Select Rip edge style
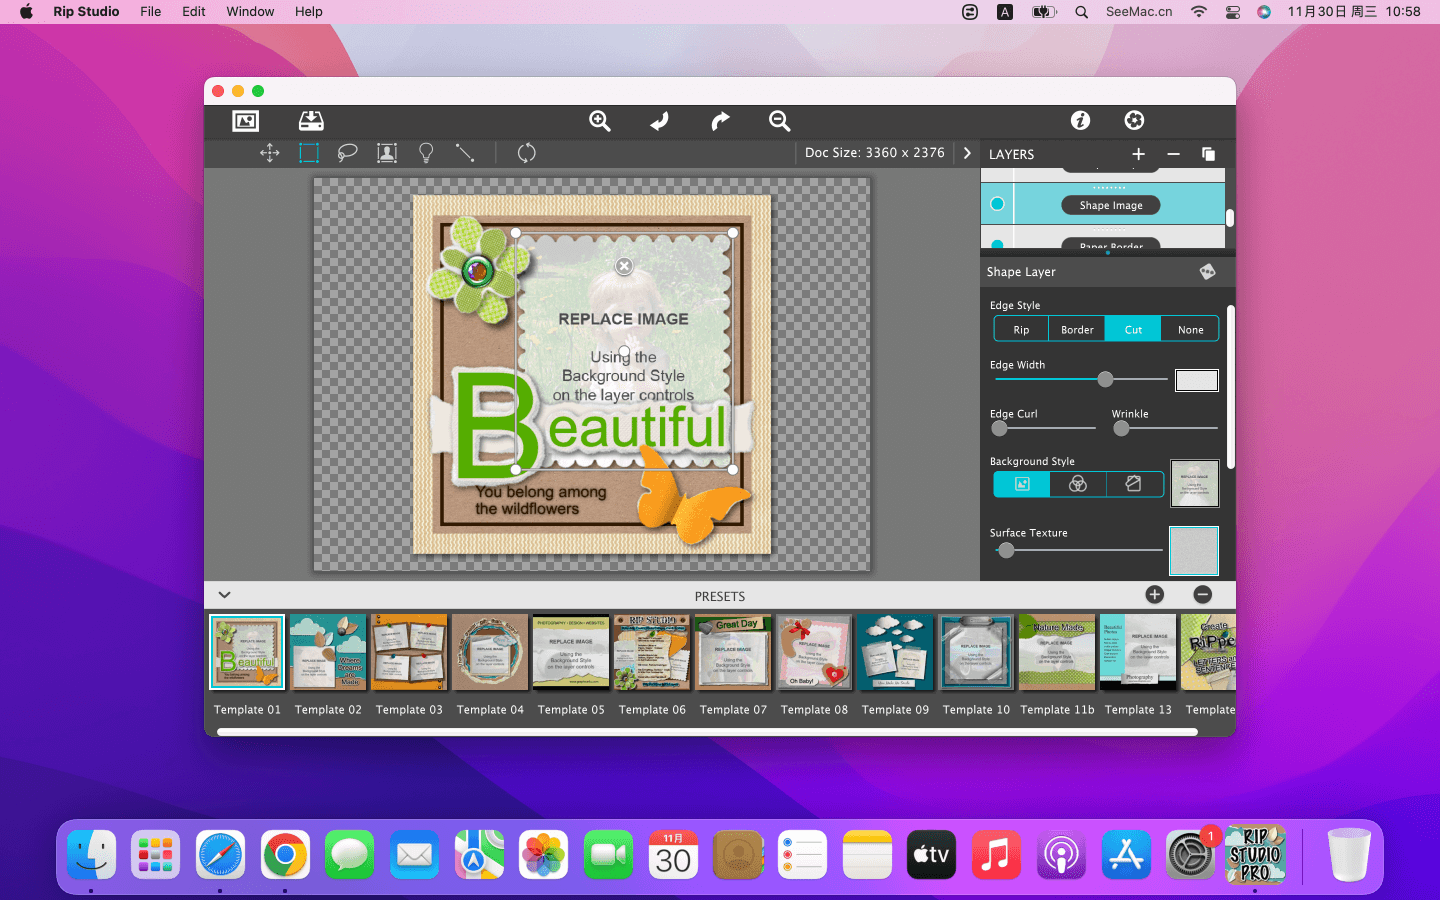 pyautogui.click(x=1021, y=329)
